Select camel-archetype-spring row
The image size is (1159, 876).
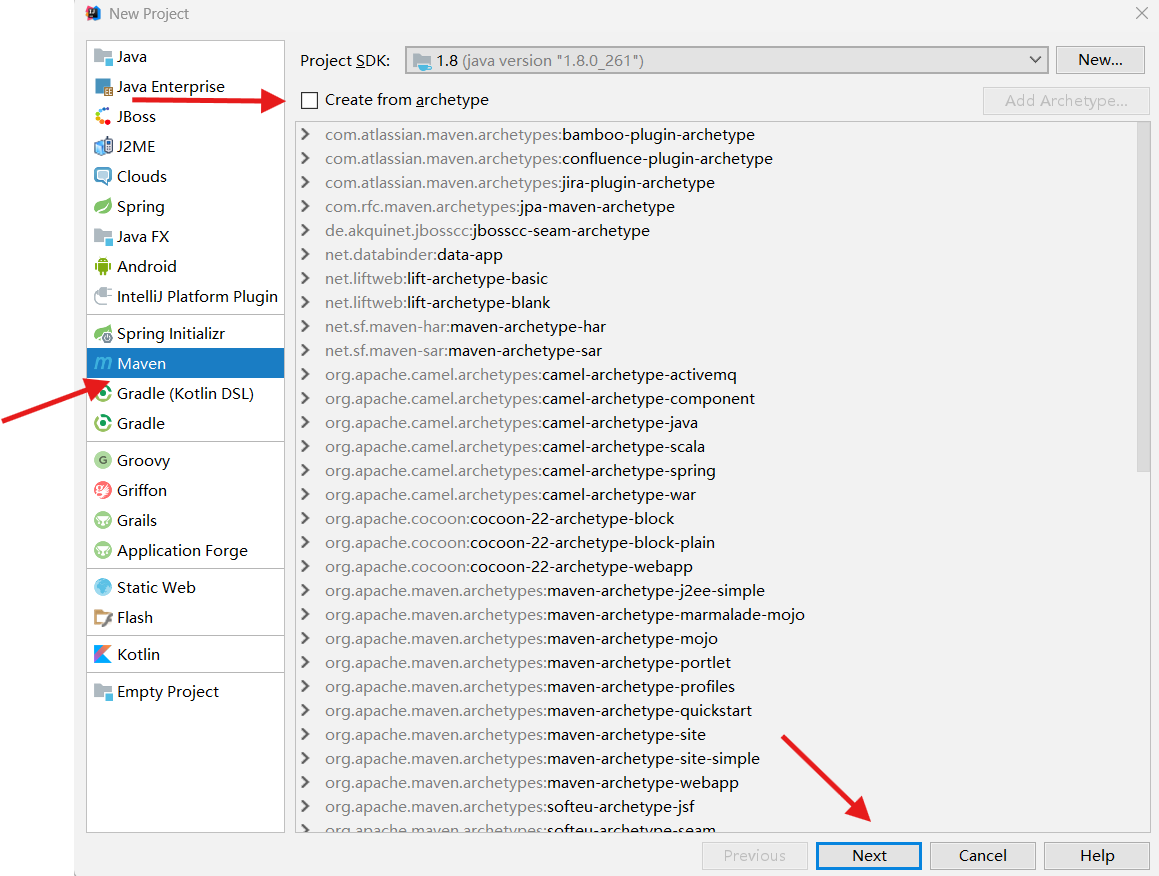pos(716,470)
